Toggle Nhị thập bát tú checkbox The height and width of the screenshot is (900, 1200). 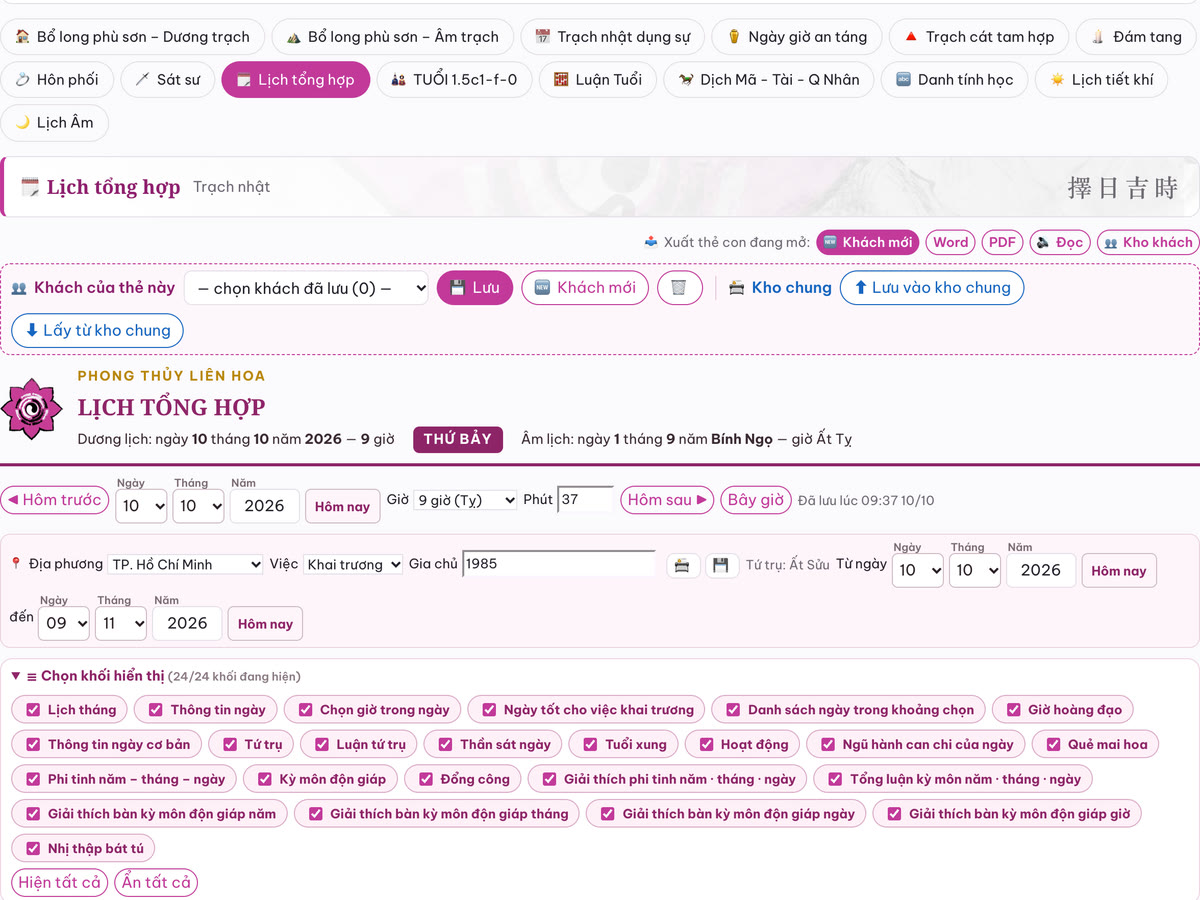33,849
